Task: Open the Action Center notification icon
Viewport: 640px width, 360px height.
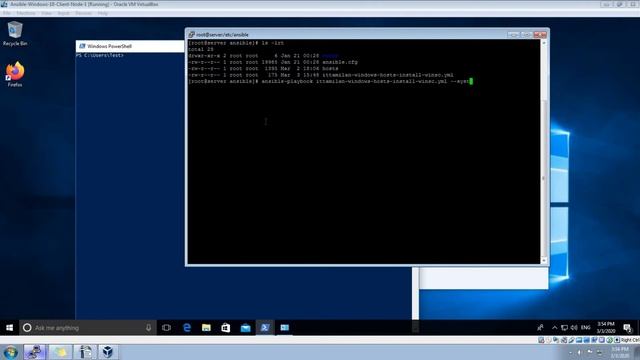Action: point(627,328)
